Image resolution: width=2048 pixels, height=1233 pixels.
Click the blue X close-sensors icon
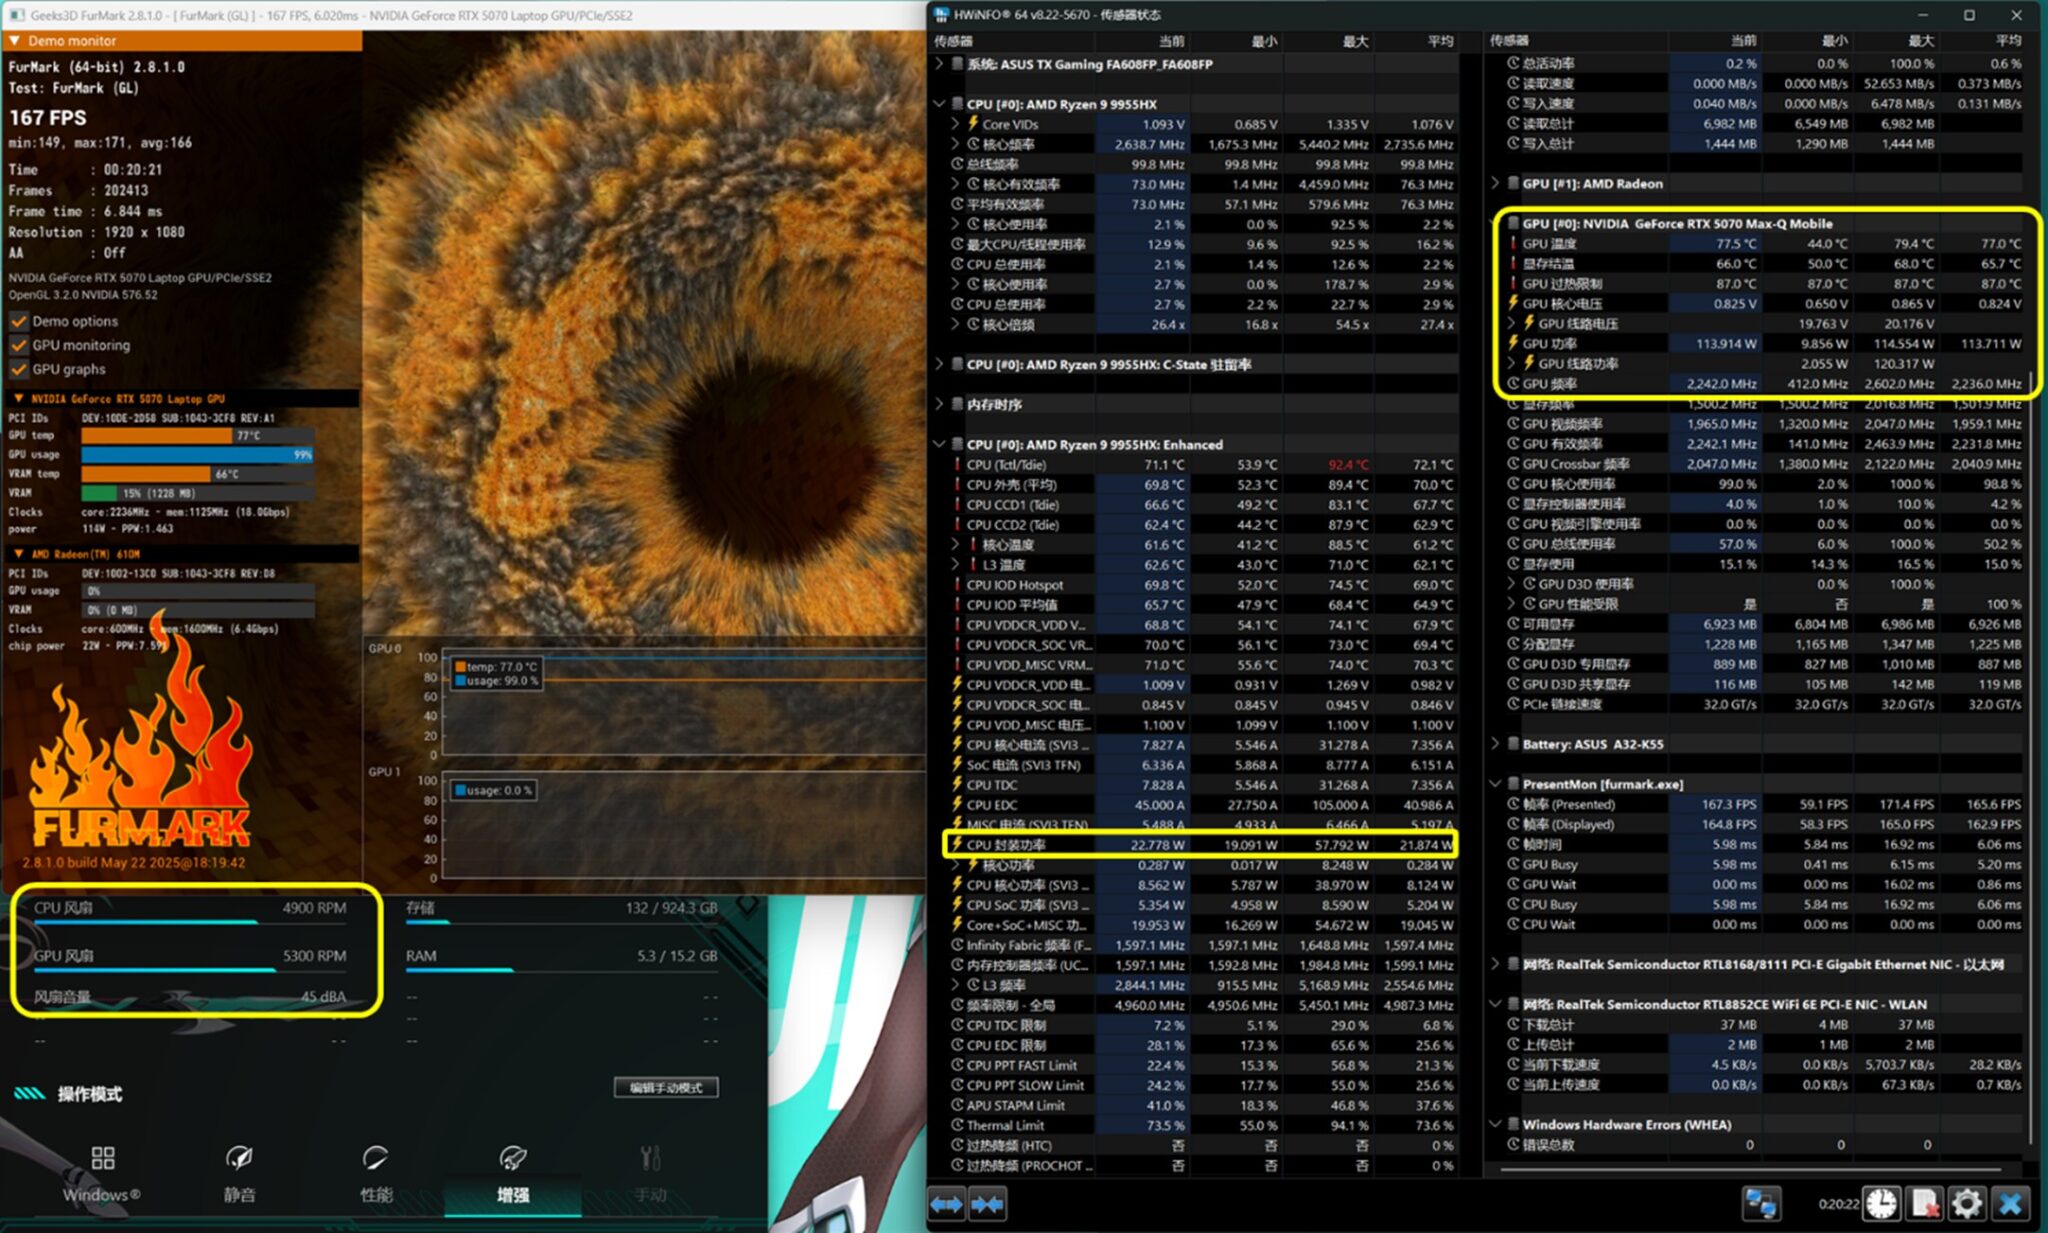(x=2010, y=1204)
